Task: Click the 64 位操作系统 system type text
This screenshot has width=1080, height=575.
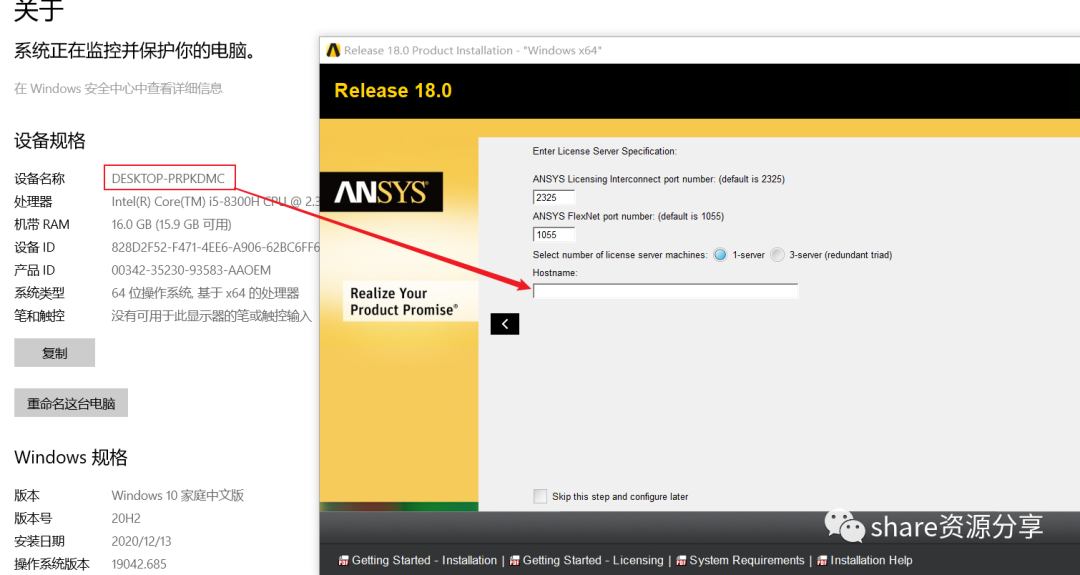Action: [x=205, y=293]
